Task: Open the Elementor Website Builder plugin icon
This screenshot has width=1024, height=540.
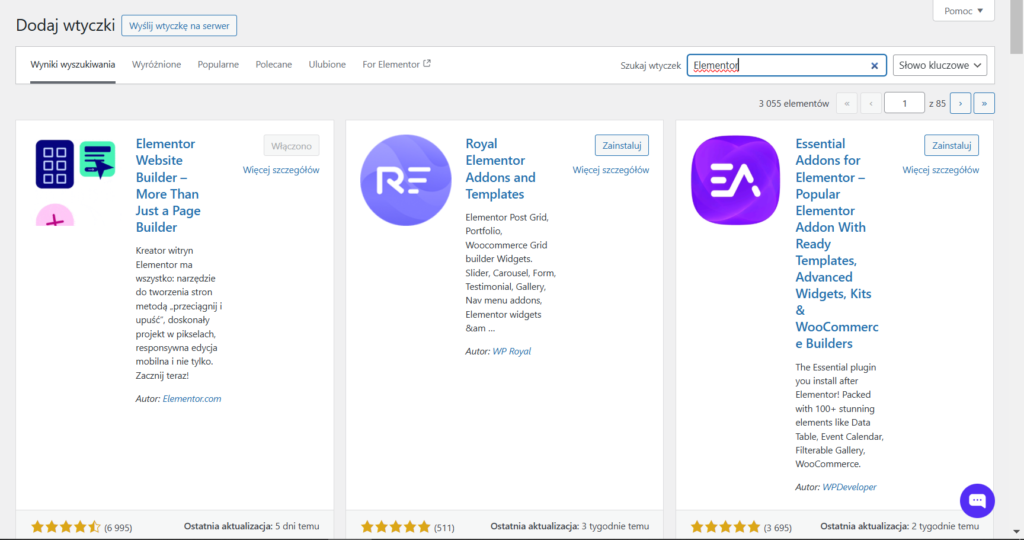Action: point(76,182)
